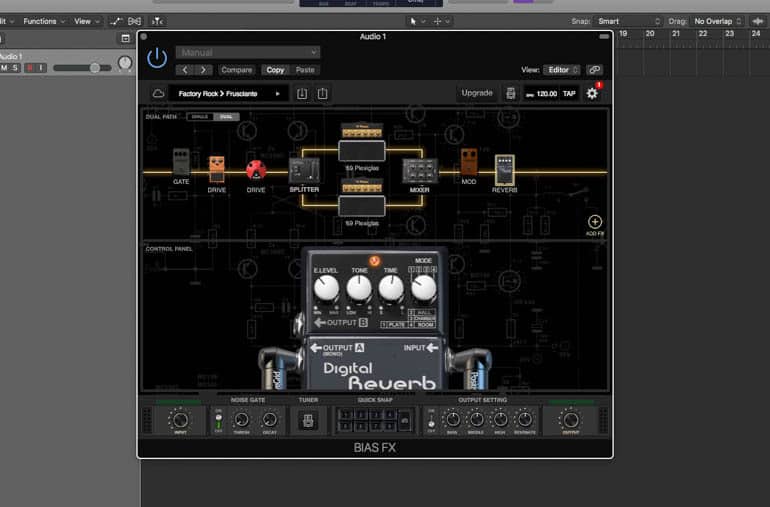Select the red round DRIVE pedal
The height and width of the screenshot is (507, 770).
[x=256, y=170]
